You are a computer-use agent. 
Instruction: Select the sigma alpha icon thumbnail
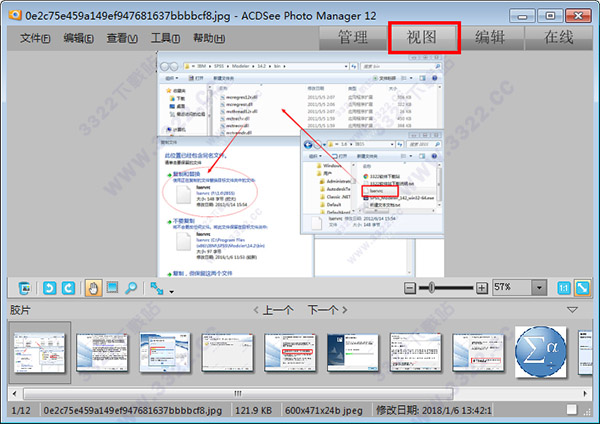click(540, 351)
